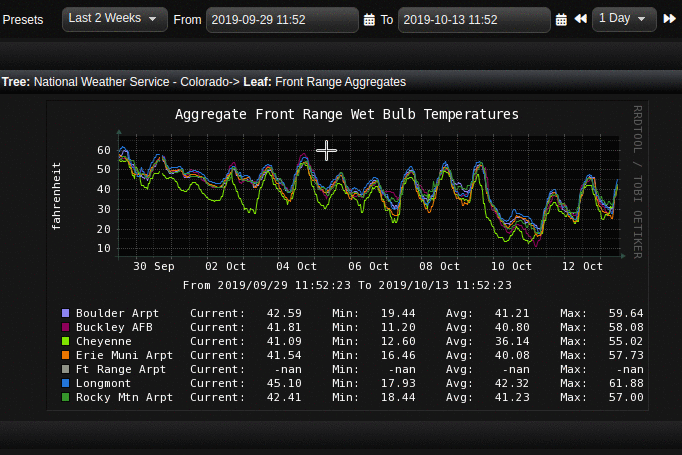Click the To date field 2019-10-13 11:52

tap(474, 20)
